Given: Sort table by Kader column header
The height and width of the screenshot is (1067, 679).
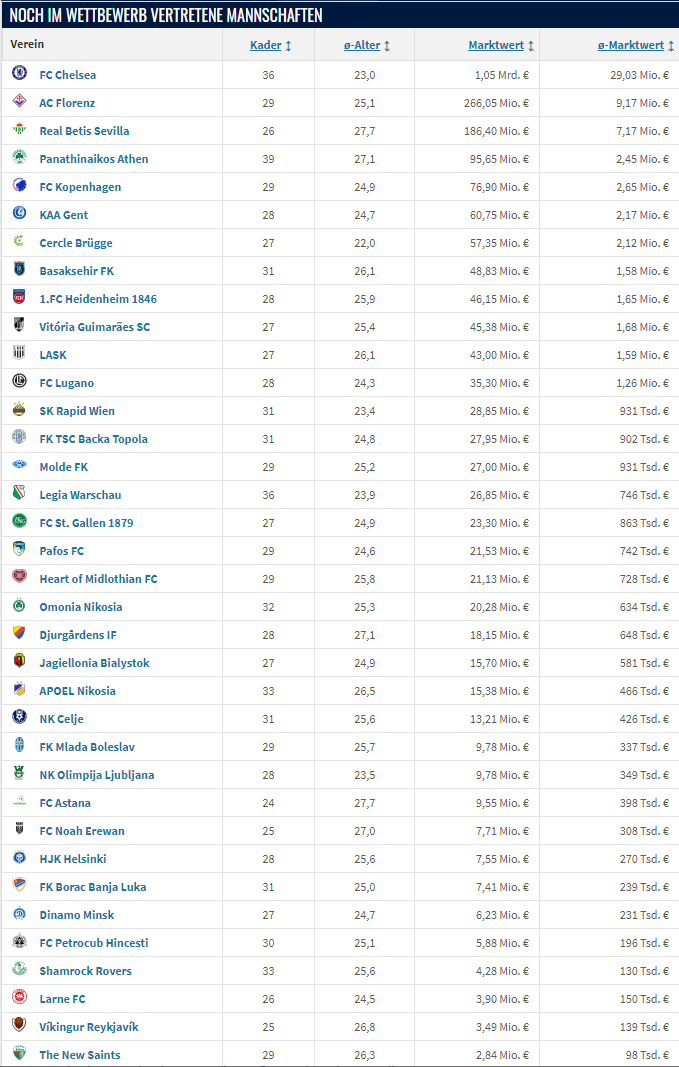Looking at the screenshot, I should pyautogui.click(x=265, y=45).
